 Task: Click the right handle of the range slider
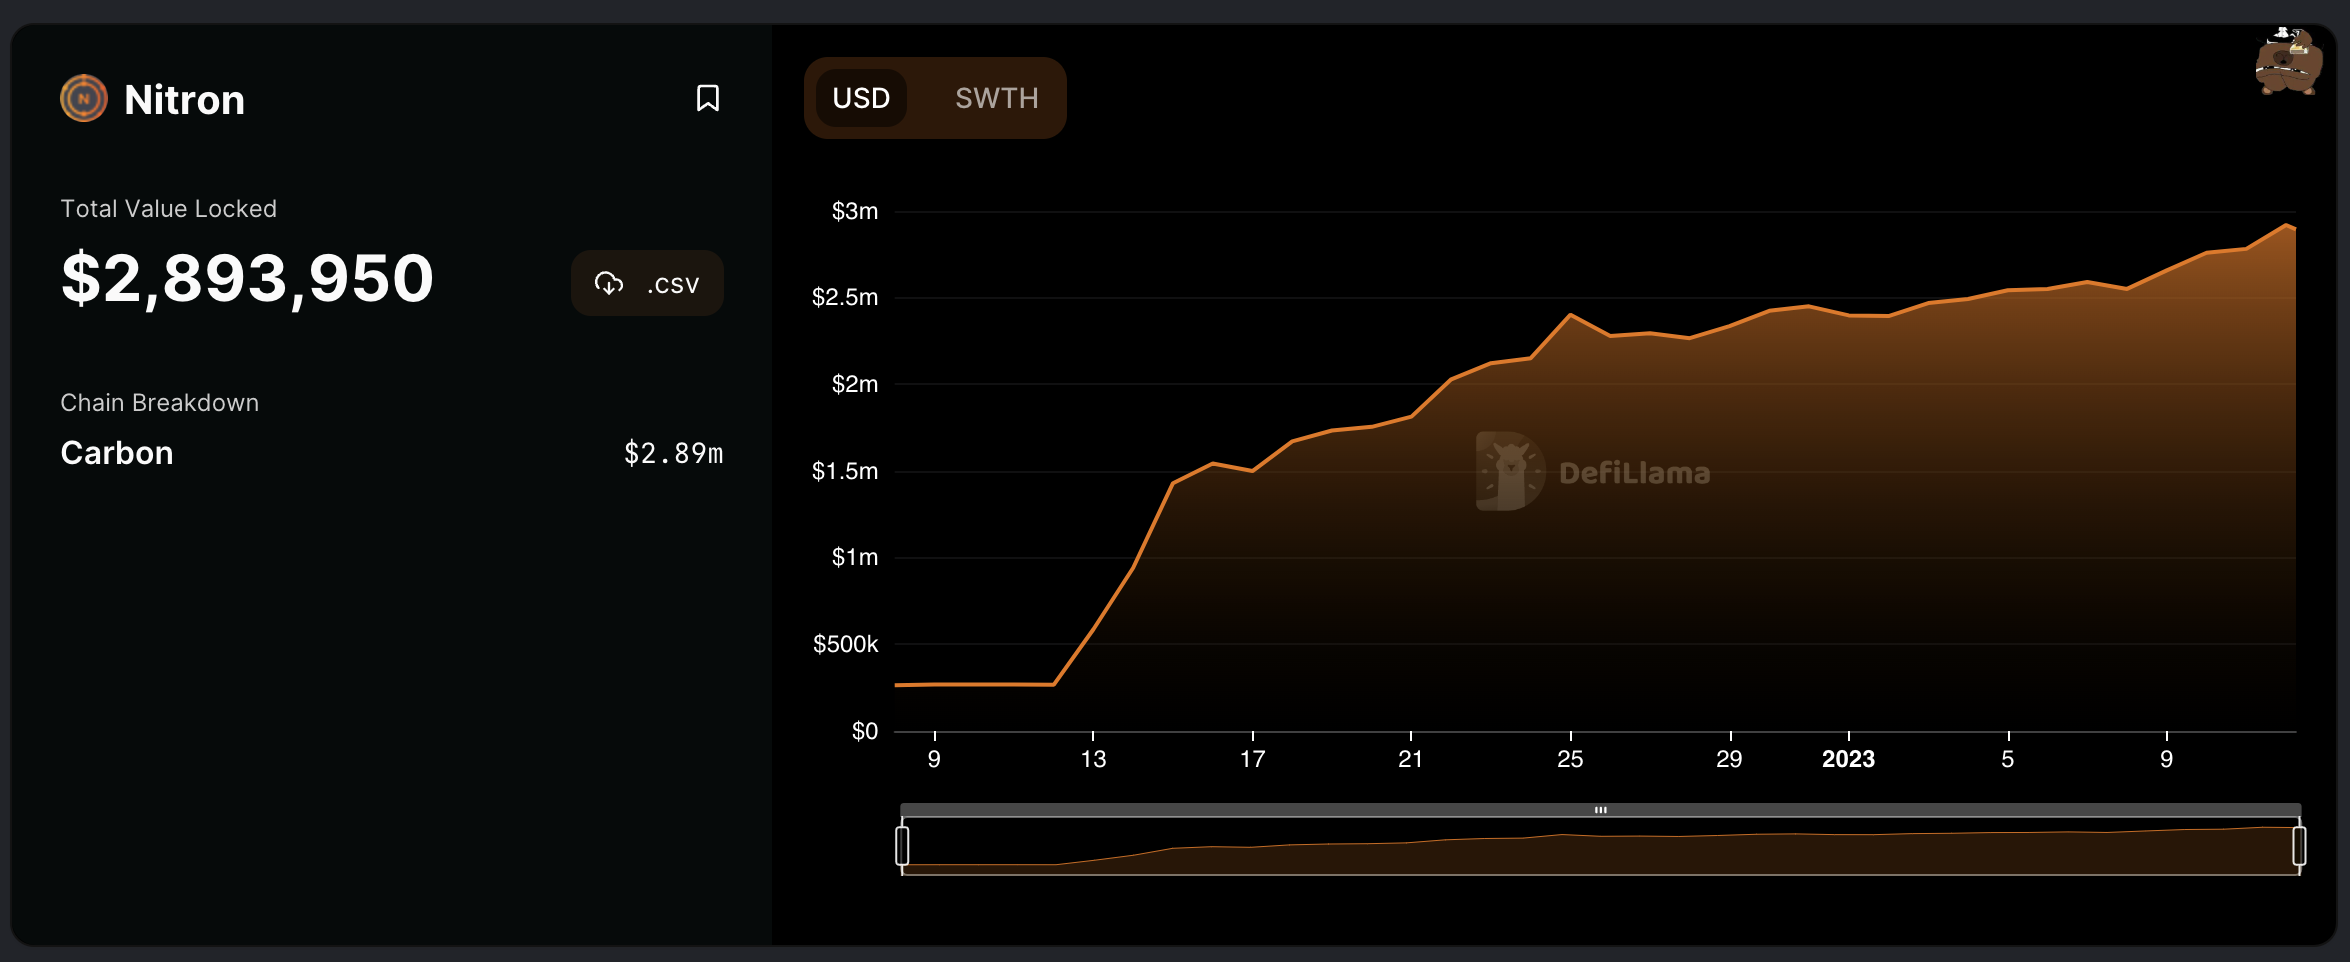(x=2299, y=846)
